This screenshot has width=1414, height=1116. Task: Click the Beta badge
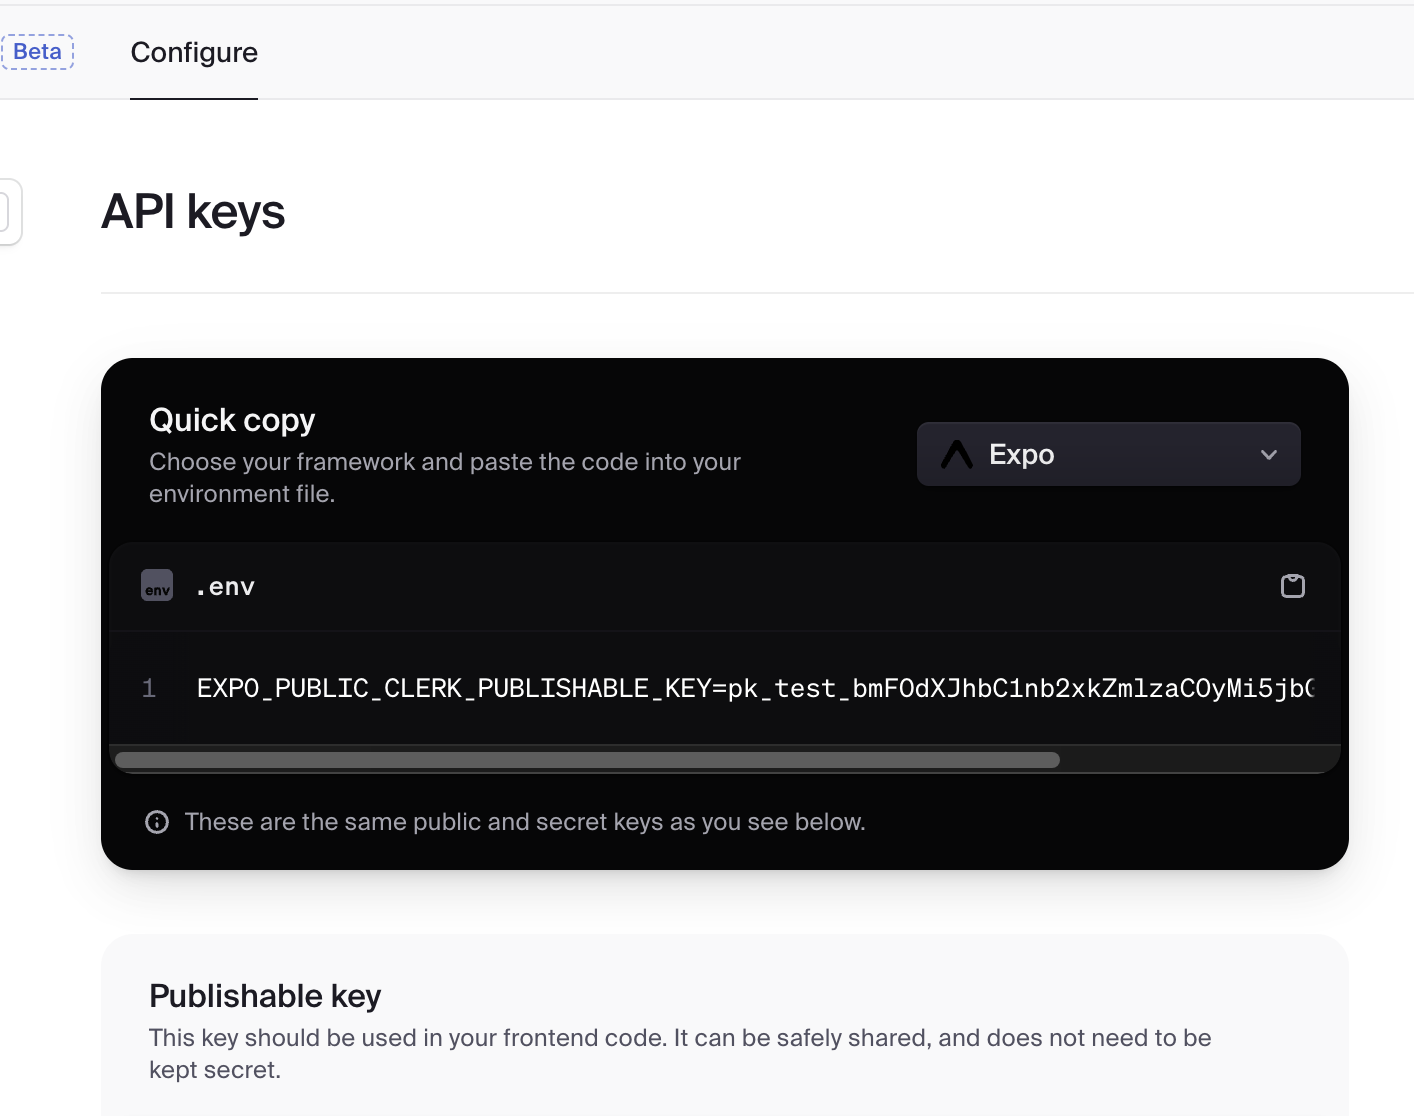pyautogui.click(x=38, y=52)
